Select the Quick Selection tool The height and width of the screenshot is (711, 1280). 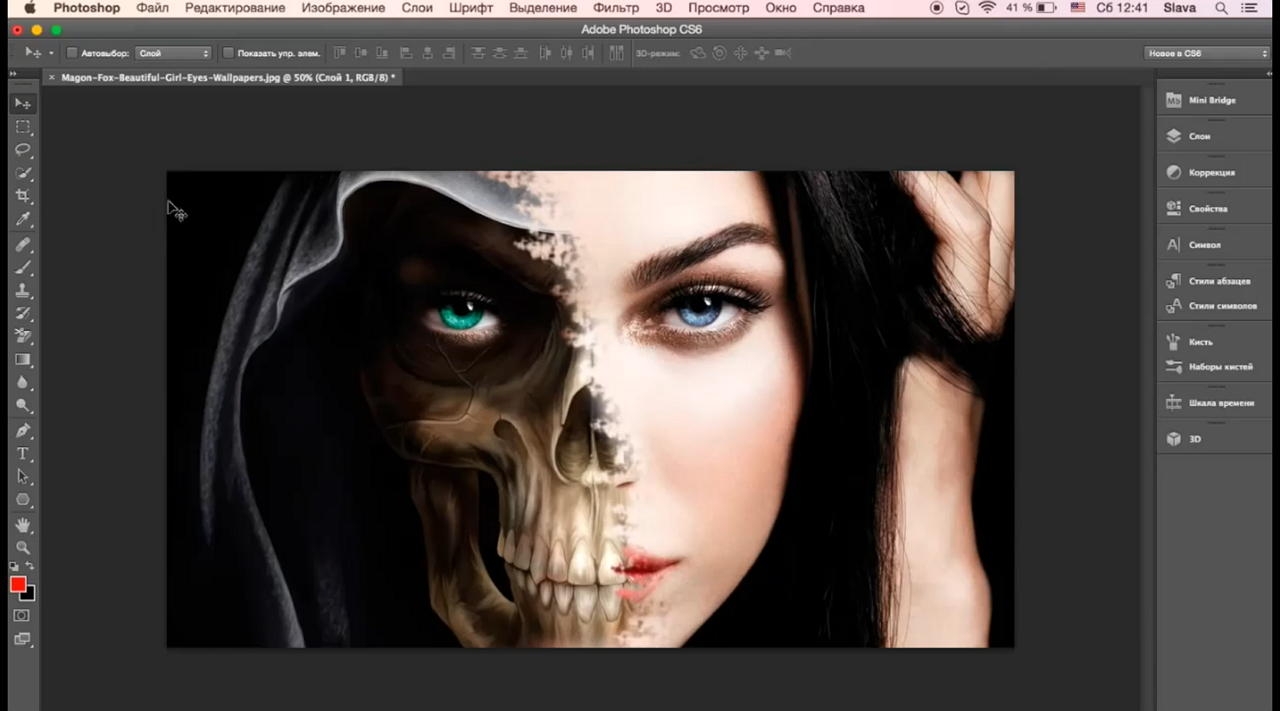pyautogui.click(x=22, y=173)
